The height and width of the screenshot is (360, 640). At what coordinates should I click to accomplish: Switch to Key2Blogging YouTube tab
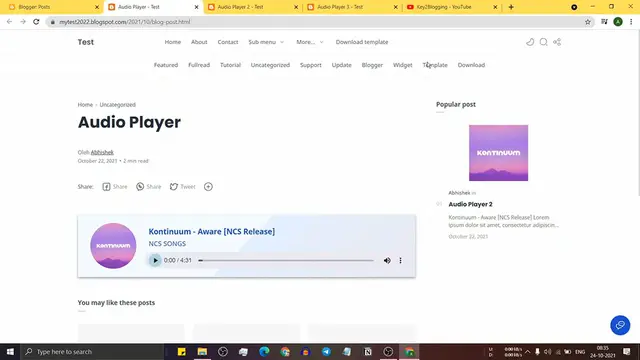452,7
